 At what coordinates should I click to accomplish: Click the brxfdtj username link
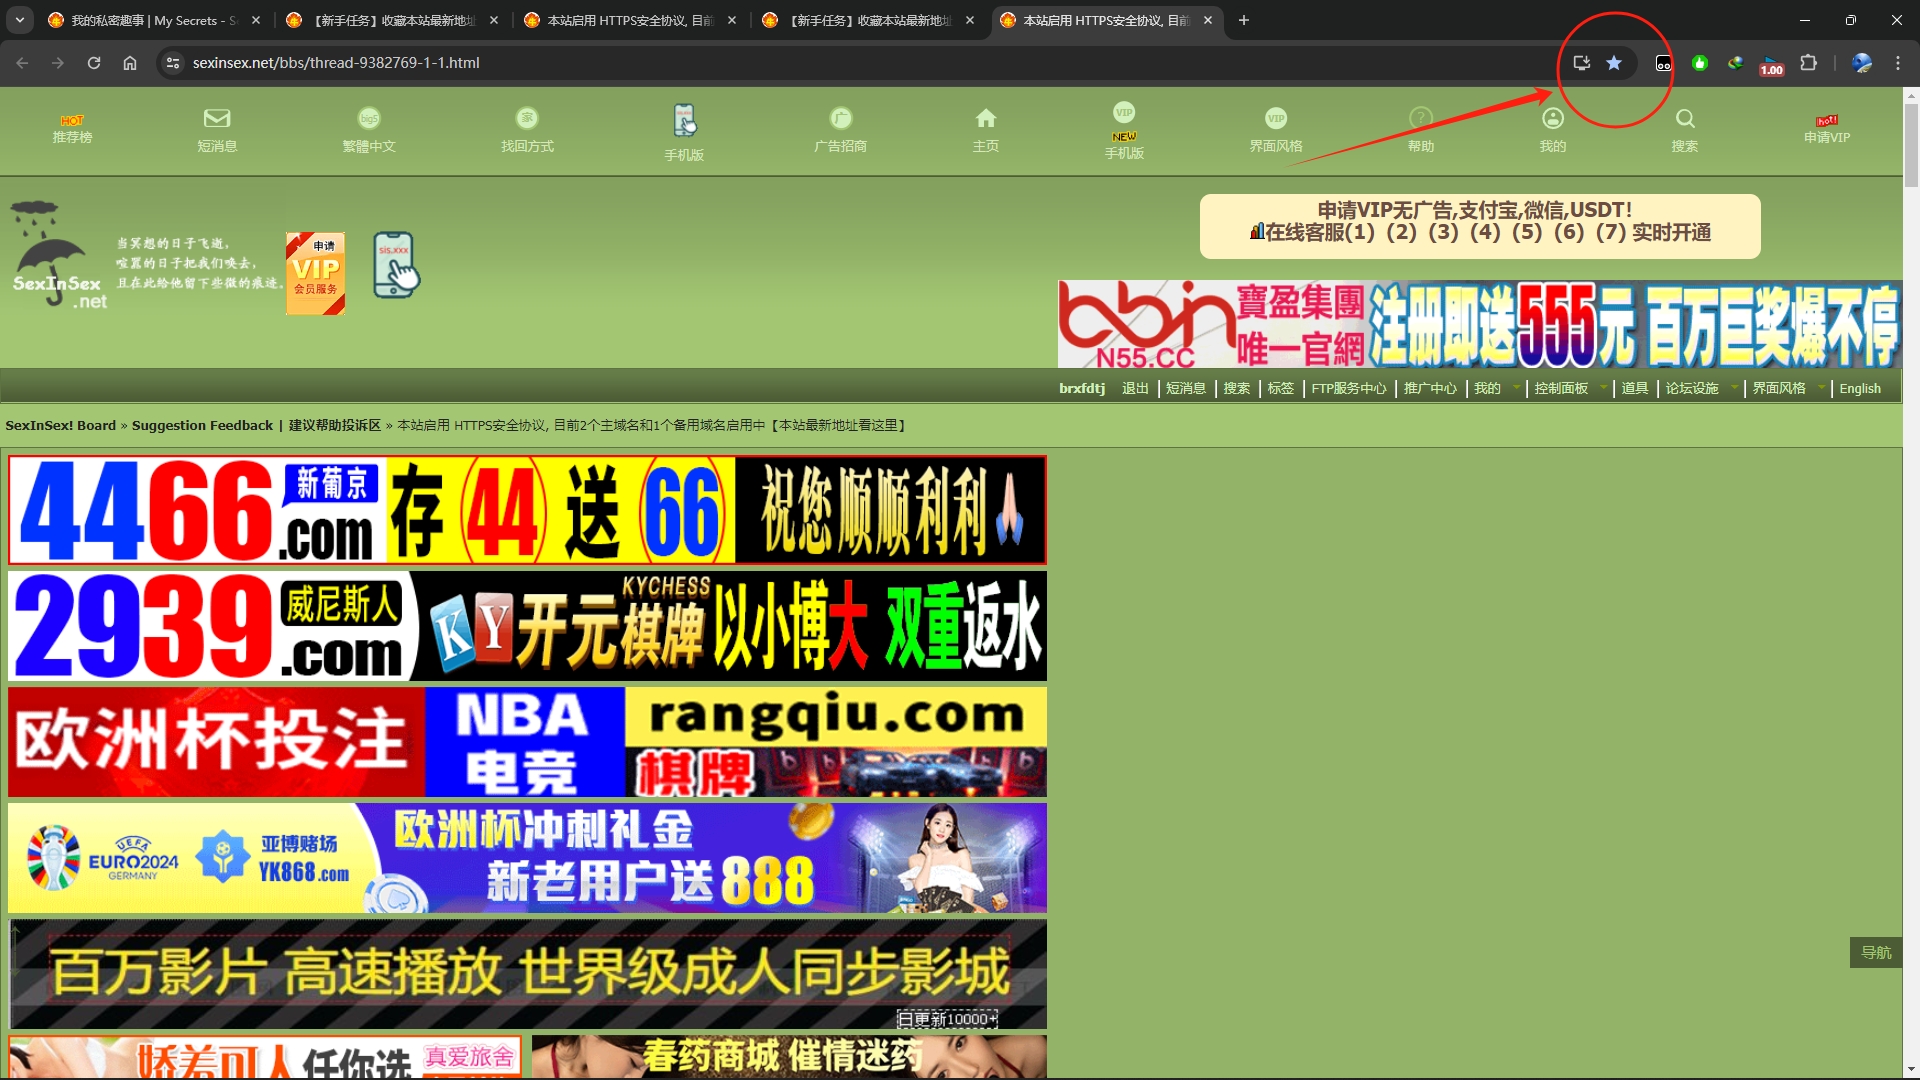click(1082, 388)
